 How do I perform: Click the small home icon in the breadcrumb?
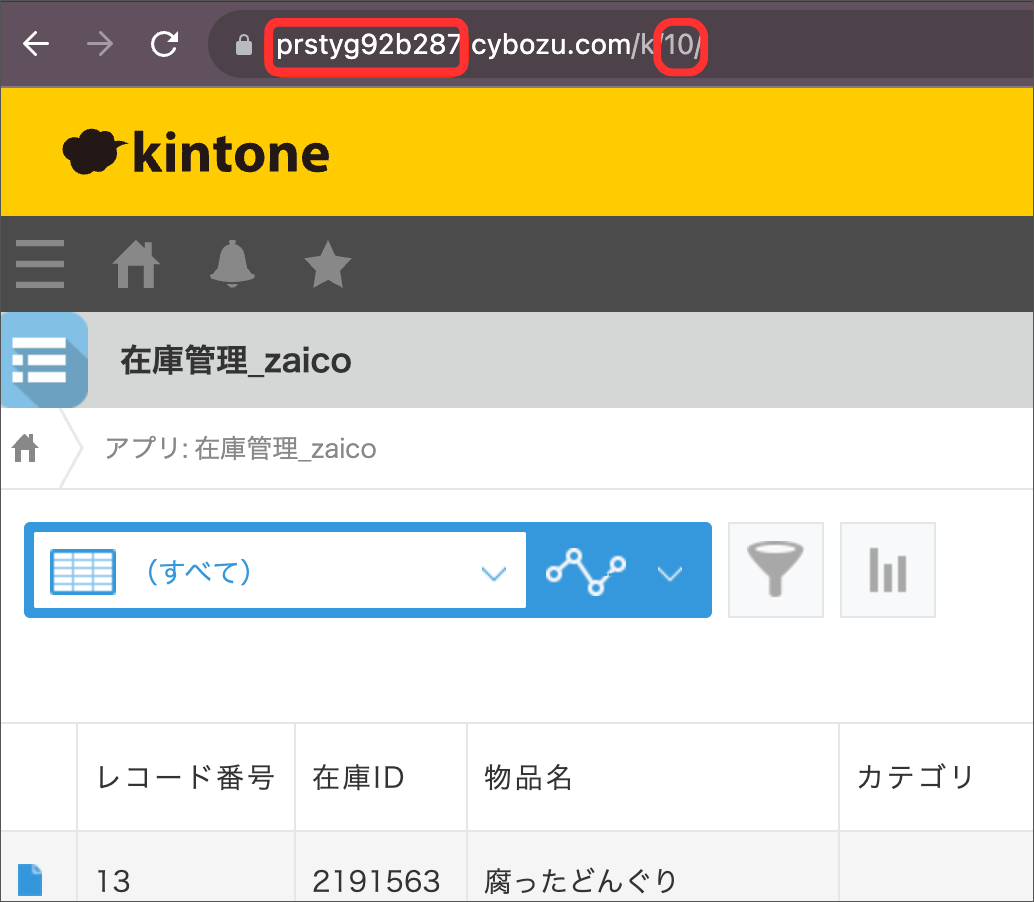[x=25, y=448]
